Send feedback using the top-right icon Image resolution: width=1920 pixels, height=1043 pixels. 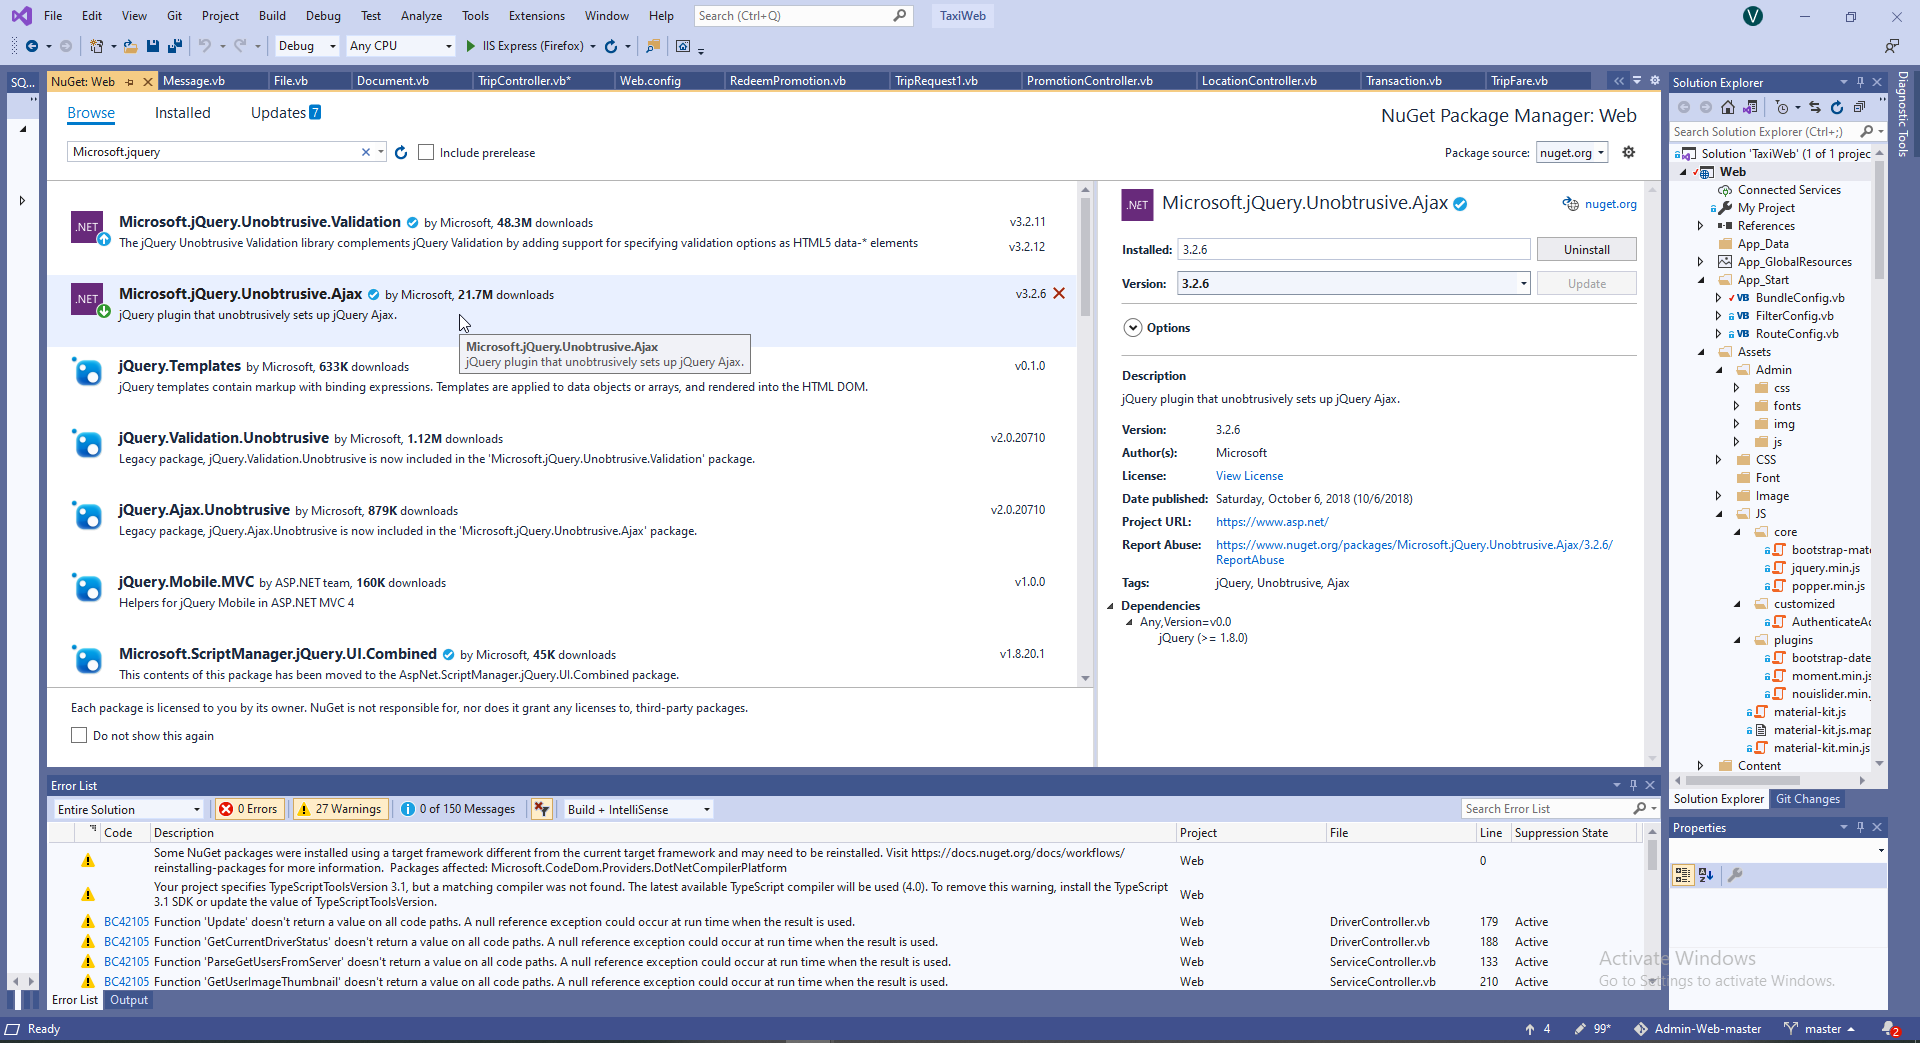[x=1892, y=46]
